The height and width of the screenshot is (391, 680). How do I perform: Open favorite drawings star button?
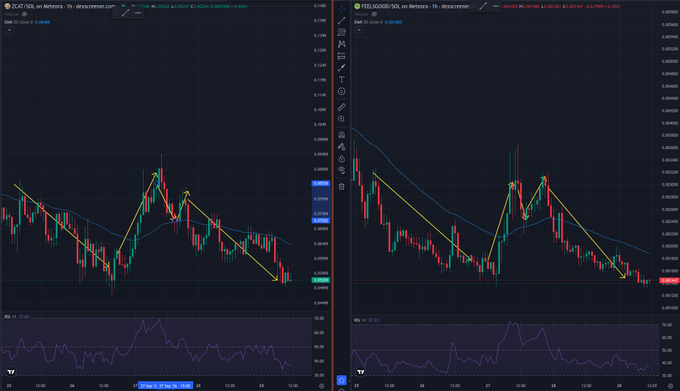[342, 380]
